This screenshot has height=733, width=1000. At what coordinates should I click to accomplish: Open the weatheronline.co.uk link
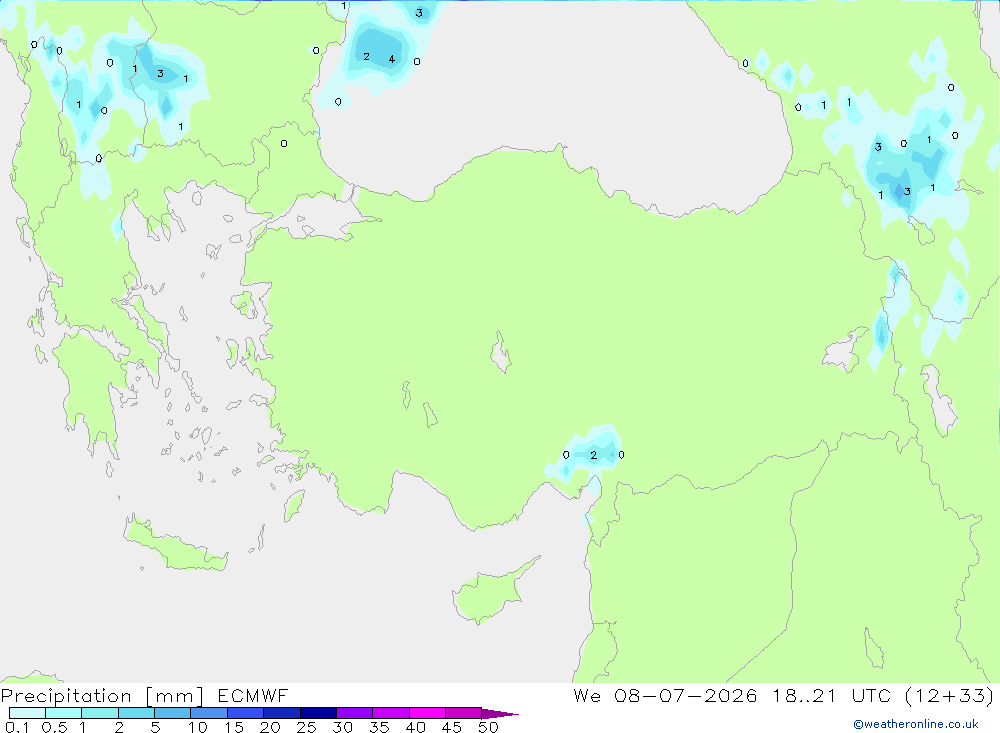click(916, 724)
